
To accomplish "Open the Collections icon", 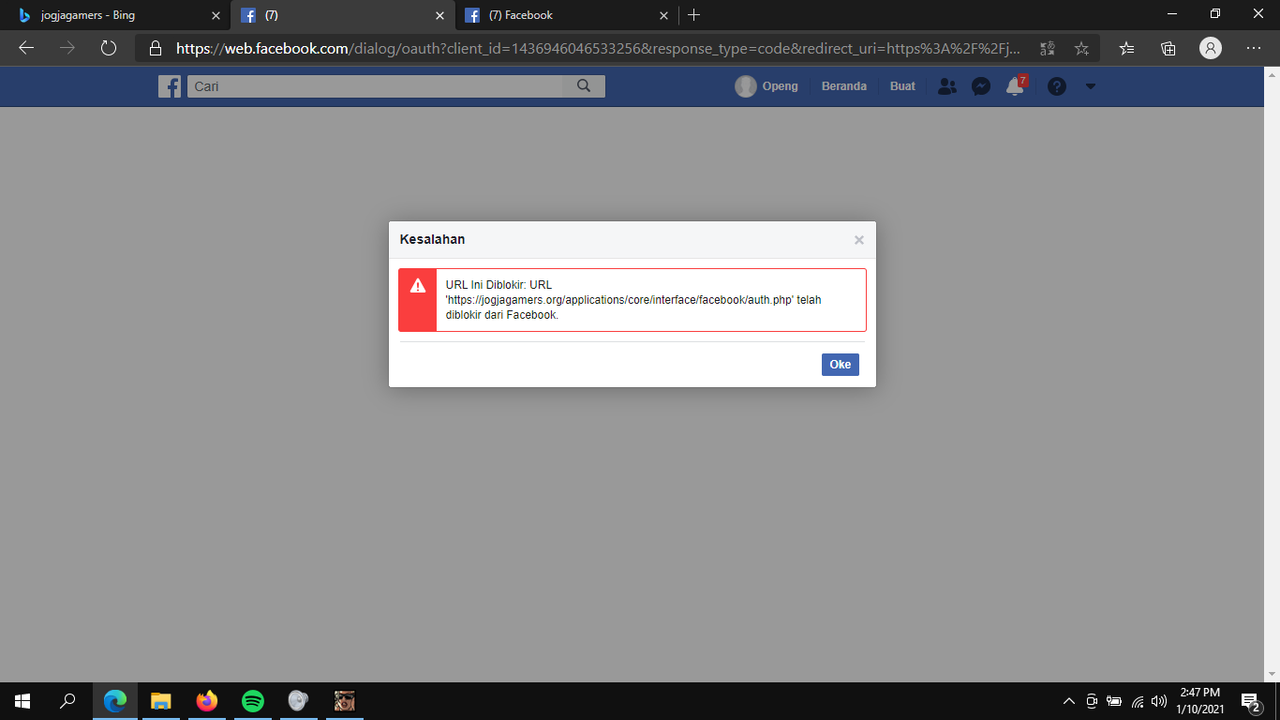I will (x=1168, y=48).
